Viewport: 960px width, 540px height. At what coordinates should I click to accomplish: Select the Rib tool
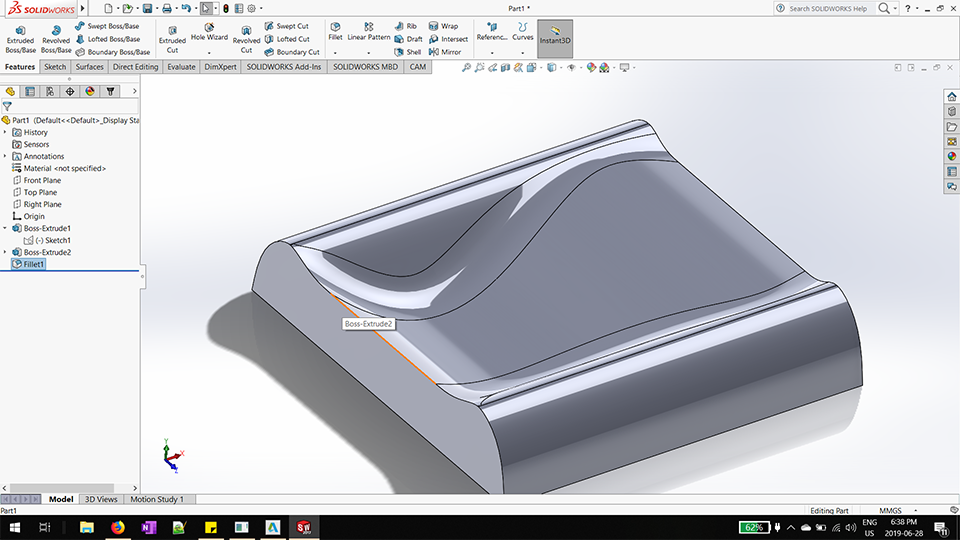coord(406,26)
